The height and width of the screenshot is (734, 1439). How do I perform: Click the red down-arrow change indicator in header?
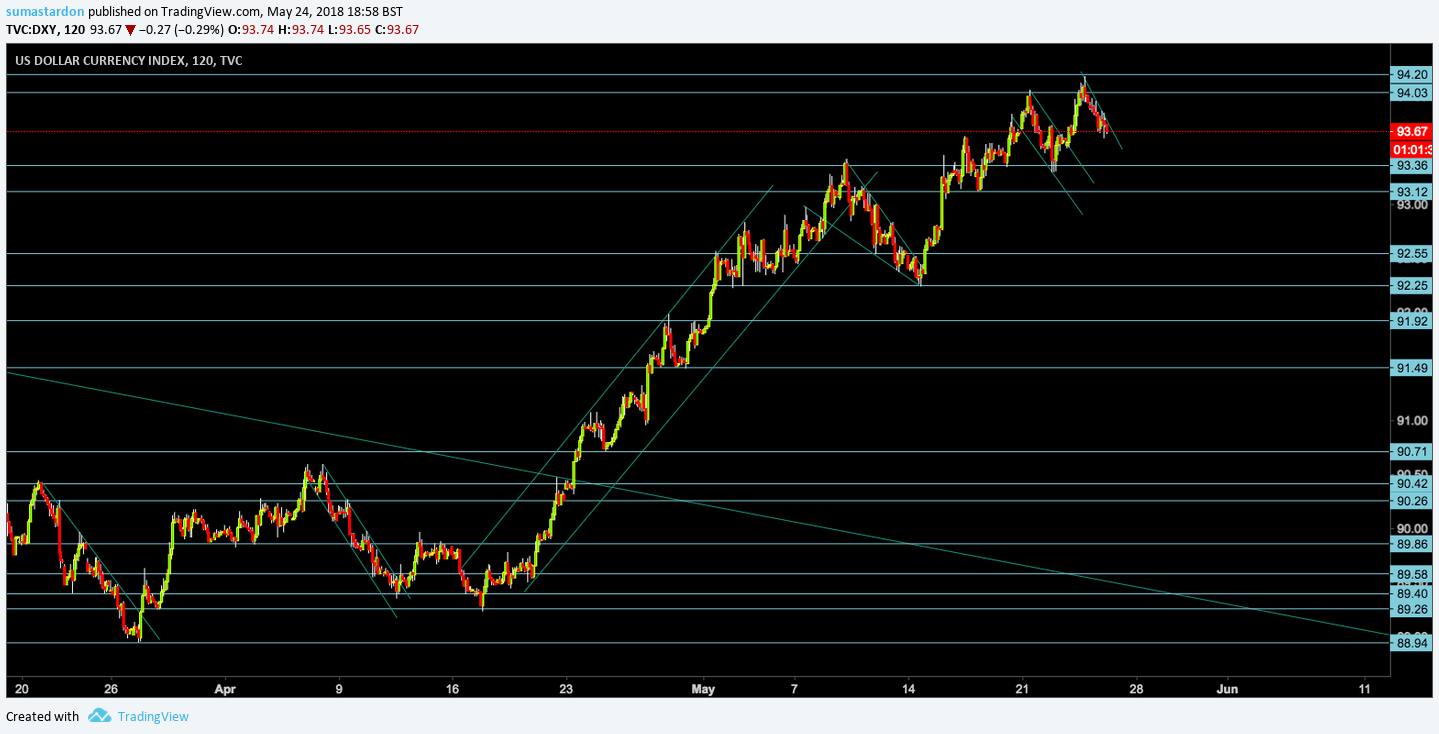131,30
